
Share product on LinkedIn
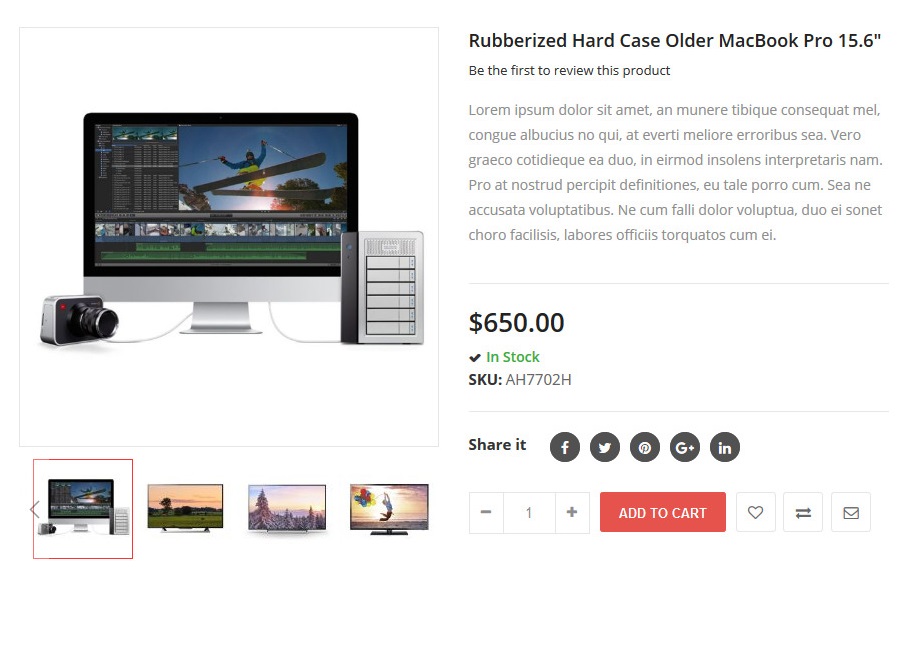pyautogui.click(x=724, y=447)
